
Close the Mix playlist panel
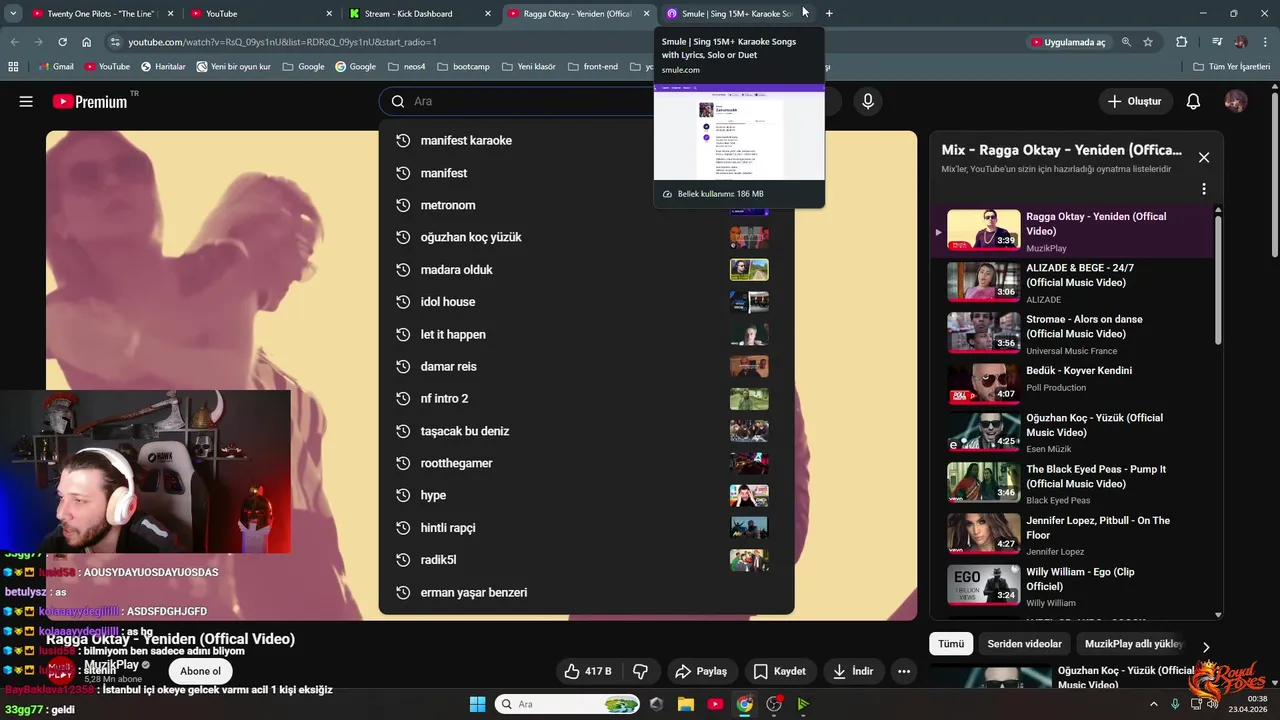pyautogui.click(x=1204, y=157)
